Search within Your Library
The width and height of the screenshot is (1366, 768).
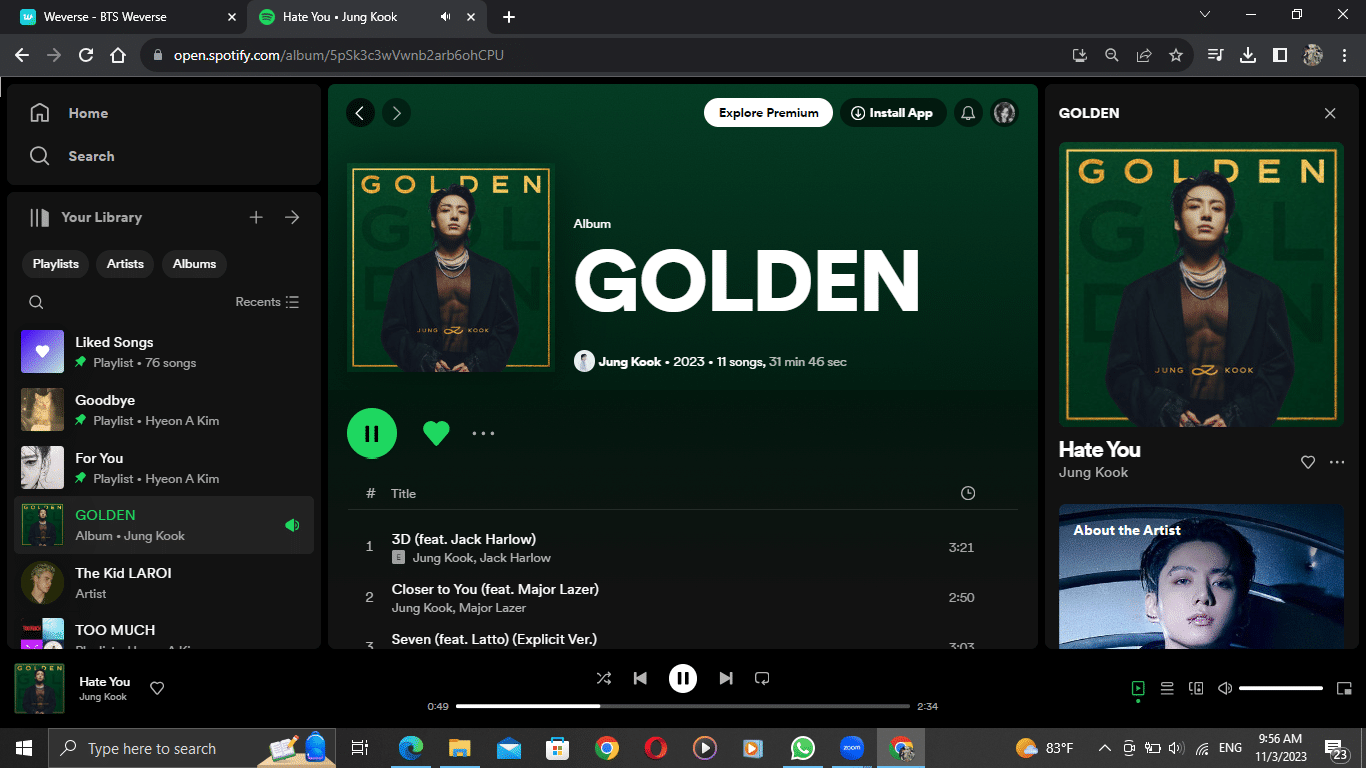pos(36,302)
